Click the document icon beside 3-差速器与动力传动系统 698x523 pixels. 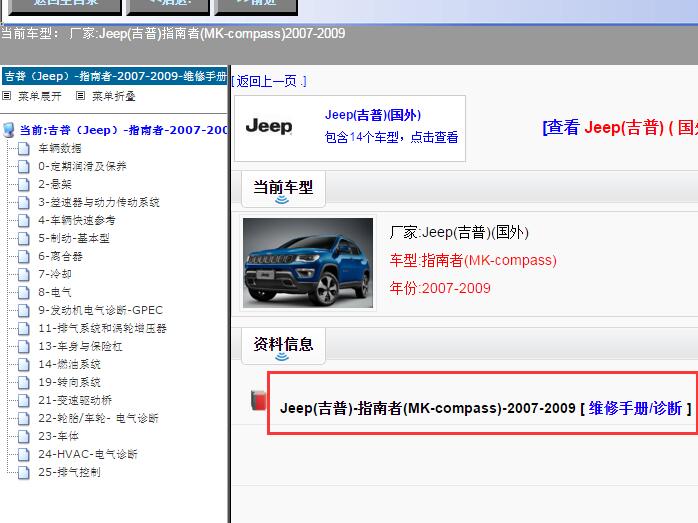(x=24, y=203)
